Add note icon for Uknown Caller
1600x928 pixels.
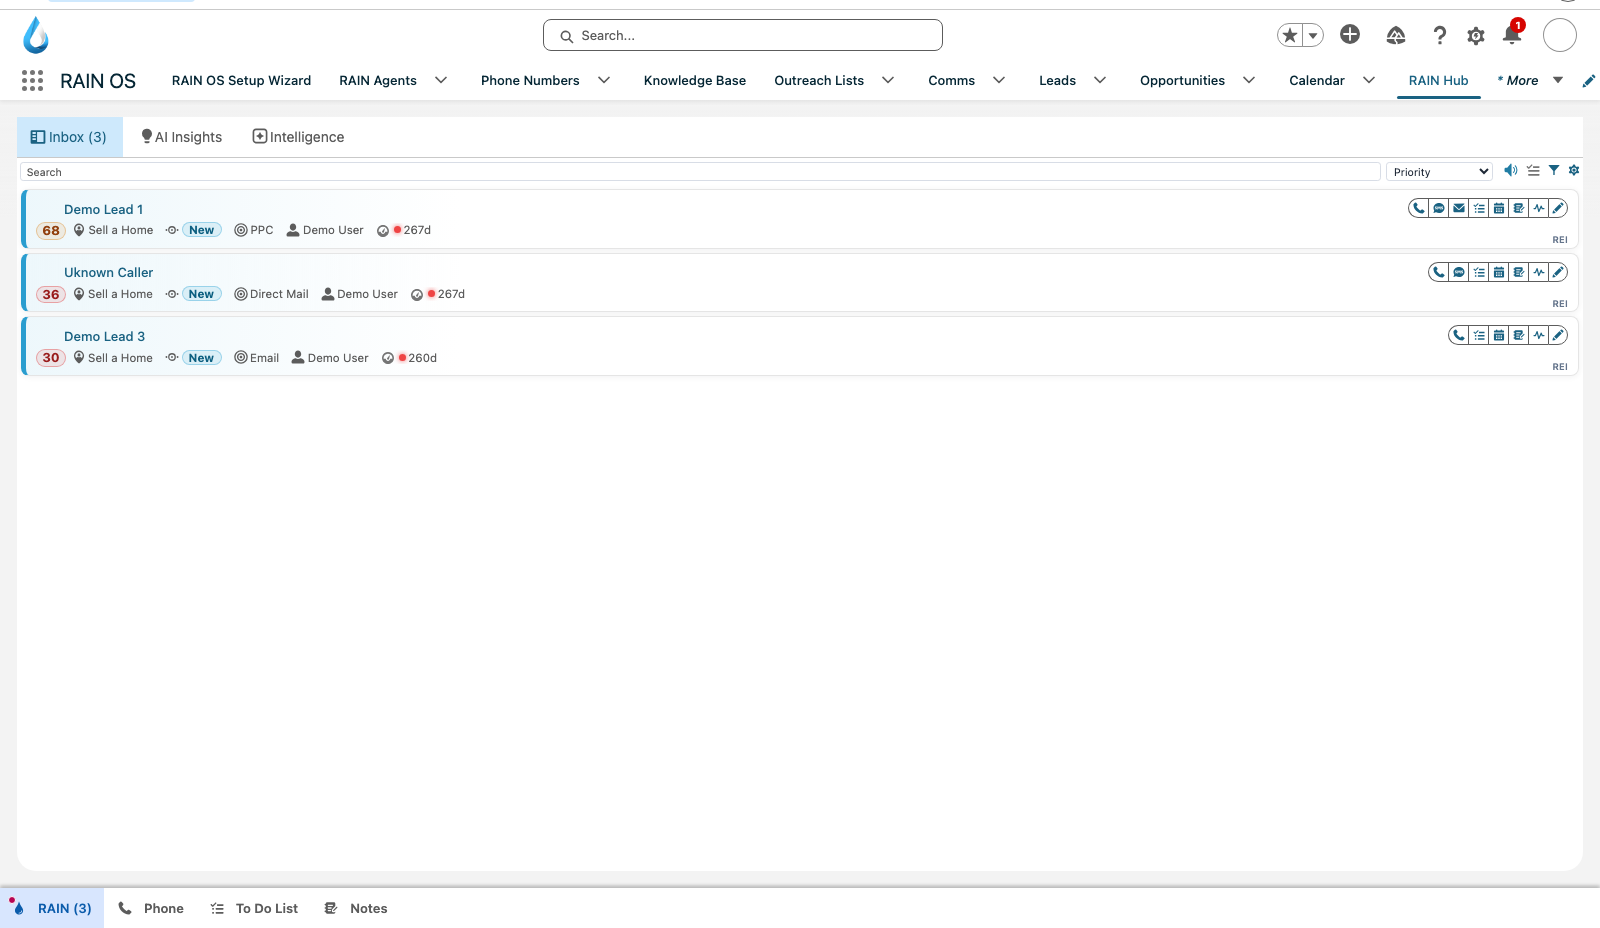[1518, 272]
